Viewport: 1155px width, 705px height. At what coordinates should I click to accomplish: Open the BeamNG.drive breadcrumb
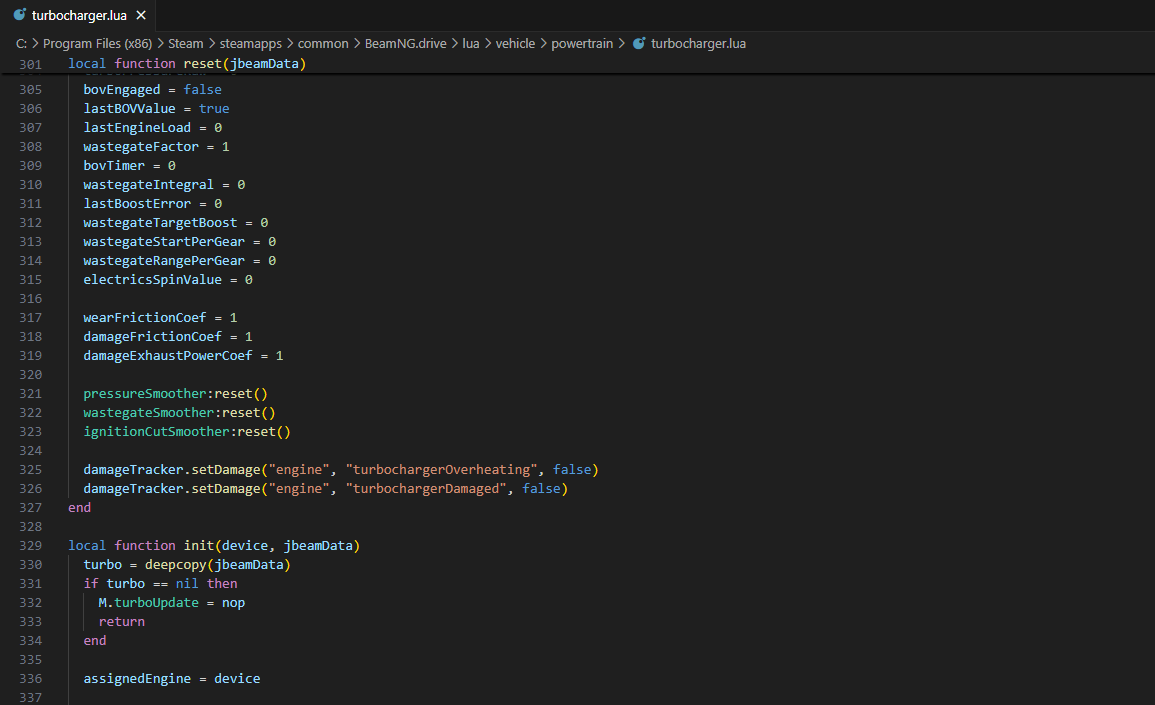(404, 43)
